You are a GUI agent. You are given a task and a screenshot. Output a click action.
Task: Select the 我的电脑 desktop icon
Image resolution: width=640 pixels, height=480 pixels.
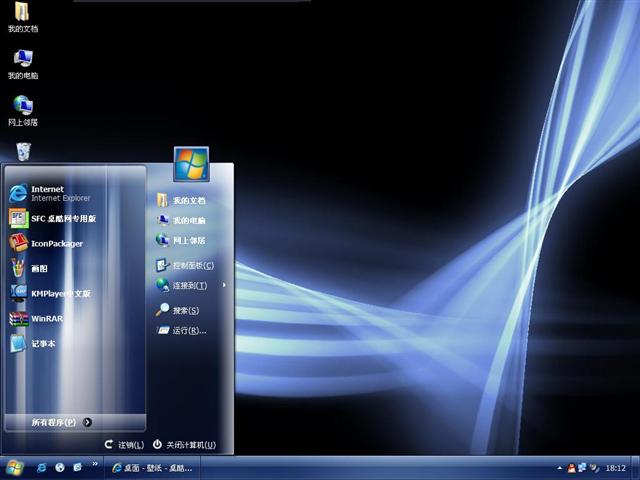tap(23, 64)
